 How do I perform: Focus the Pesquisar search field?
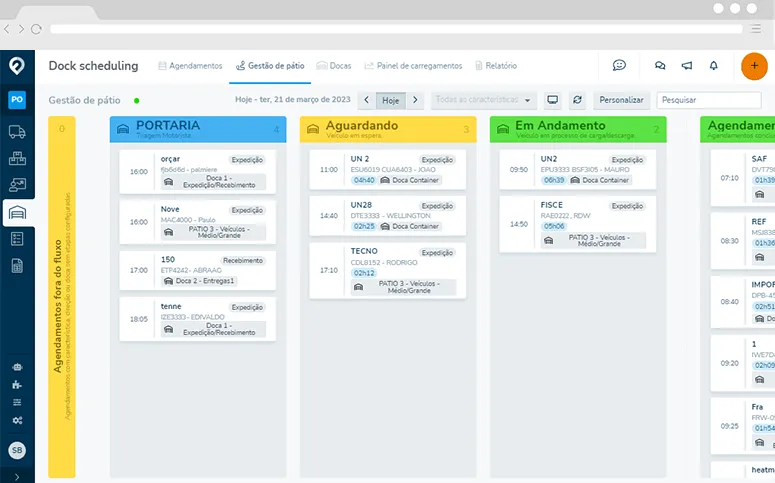[x=709, y=100]
